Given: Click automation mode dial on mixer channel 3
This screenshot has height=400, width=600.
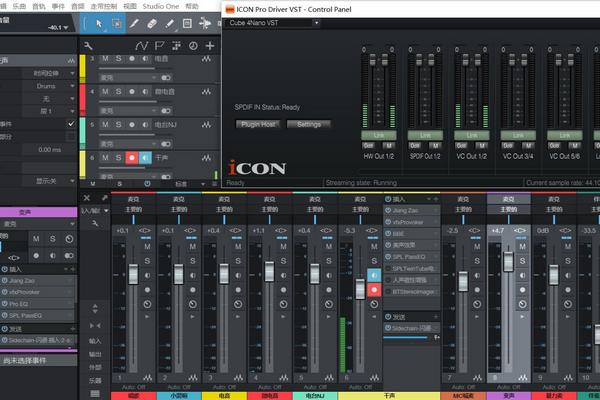Looking at the screenshot, I should click(238, 304).
